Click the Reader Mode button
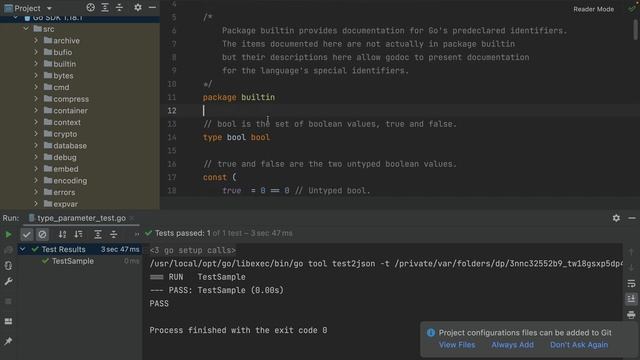Viewport: 640px width, 360px height. tap(593, 9)
